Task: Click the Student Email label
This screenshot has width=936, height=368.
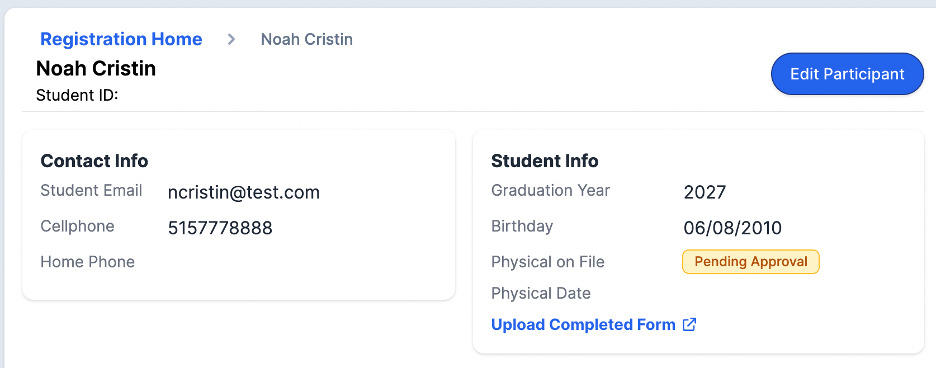Action: click(91, 191)
